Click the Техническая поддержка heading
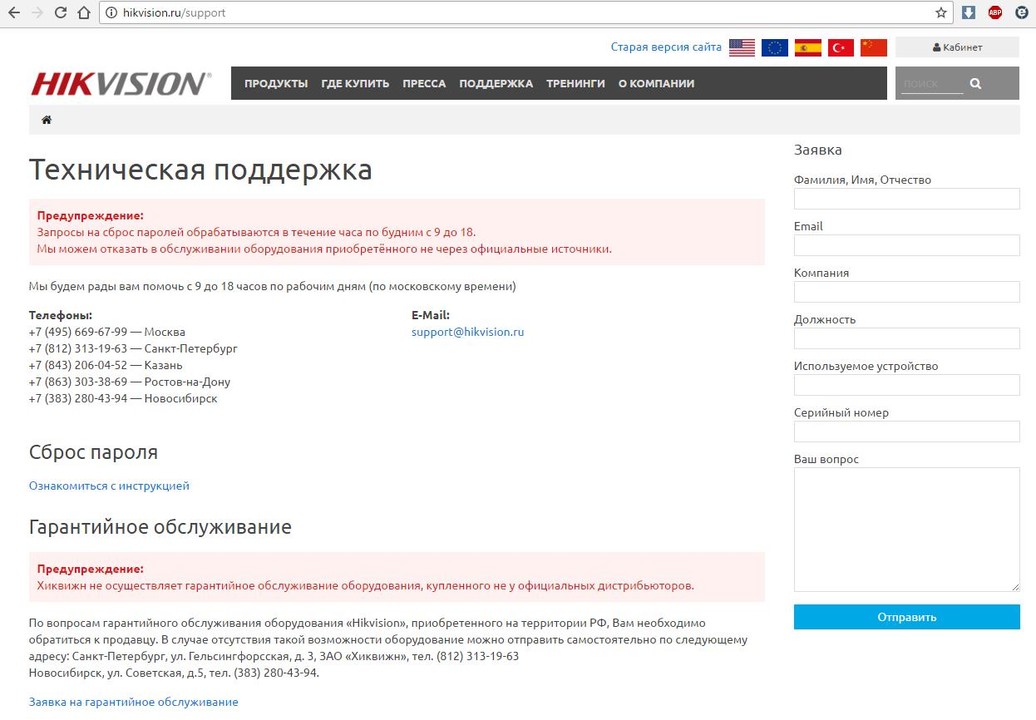The image size is (1036, 720). pos(200,170)
